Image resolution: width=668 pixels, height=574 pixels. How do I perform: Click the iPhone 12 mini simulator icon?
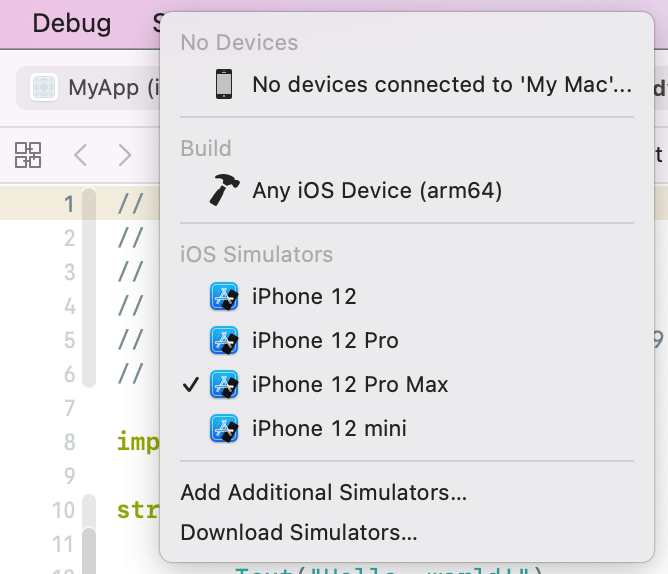click(x=224, y=428)
